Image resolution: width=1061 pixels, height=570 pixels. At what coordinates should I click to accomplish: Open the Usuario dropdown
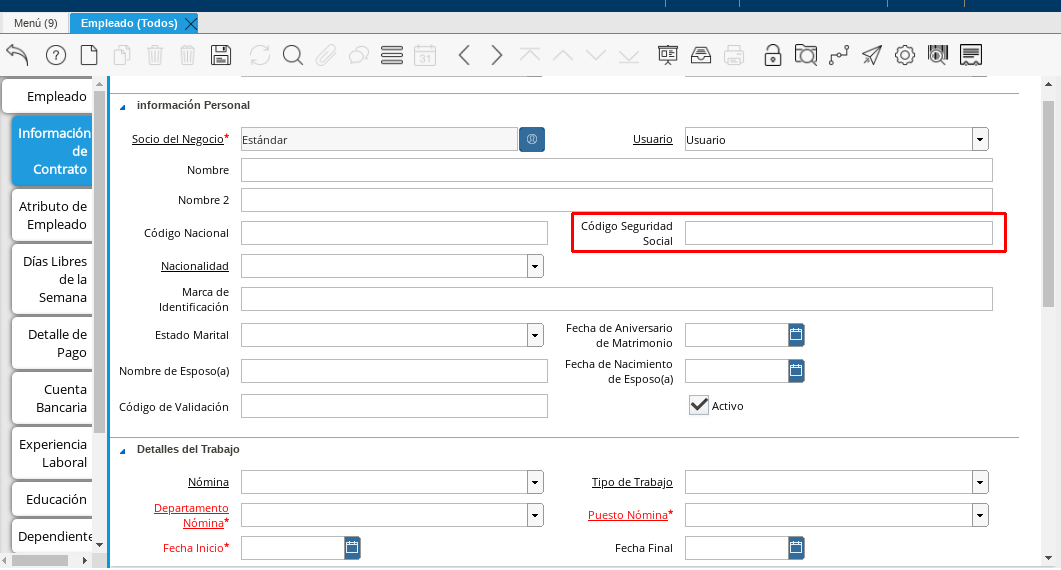point(980,140)
